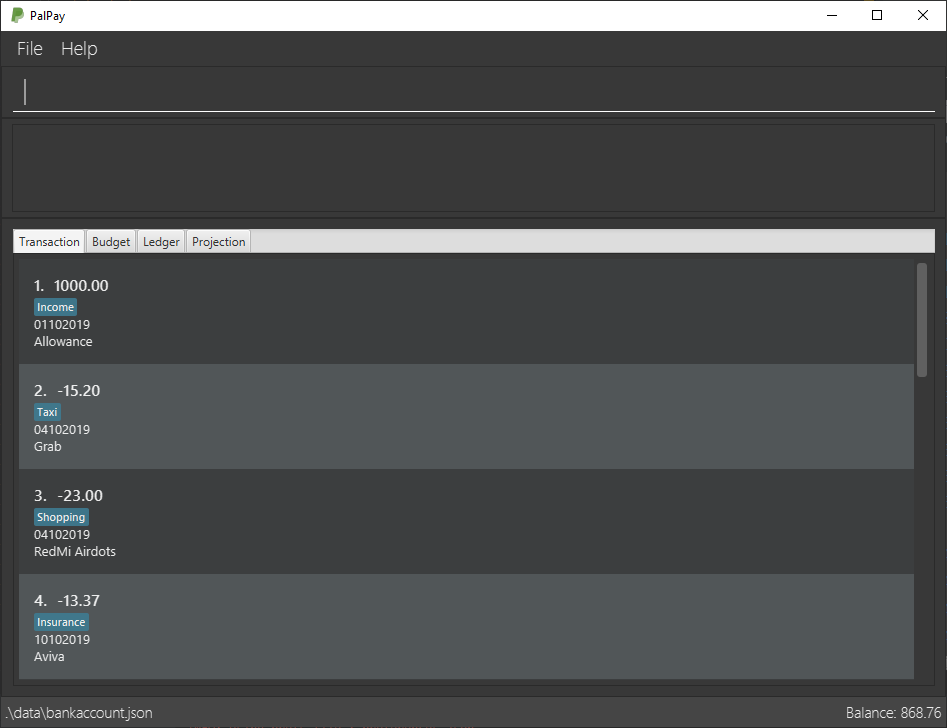The image size is (947, 728).
Task: Click the PalPay app icon in title bar
Action: tap(18, 15)
